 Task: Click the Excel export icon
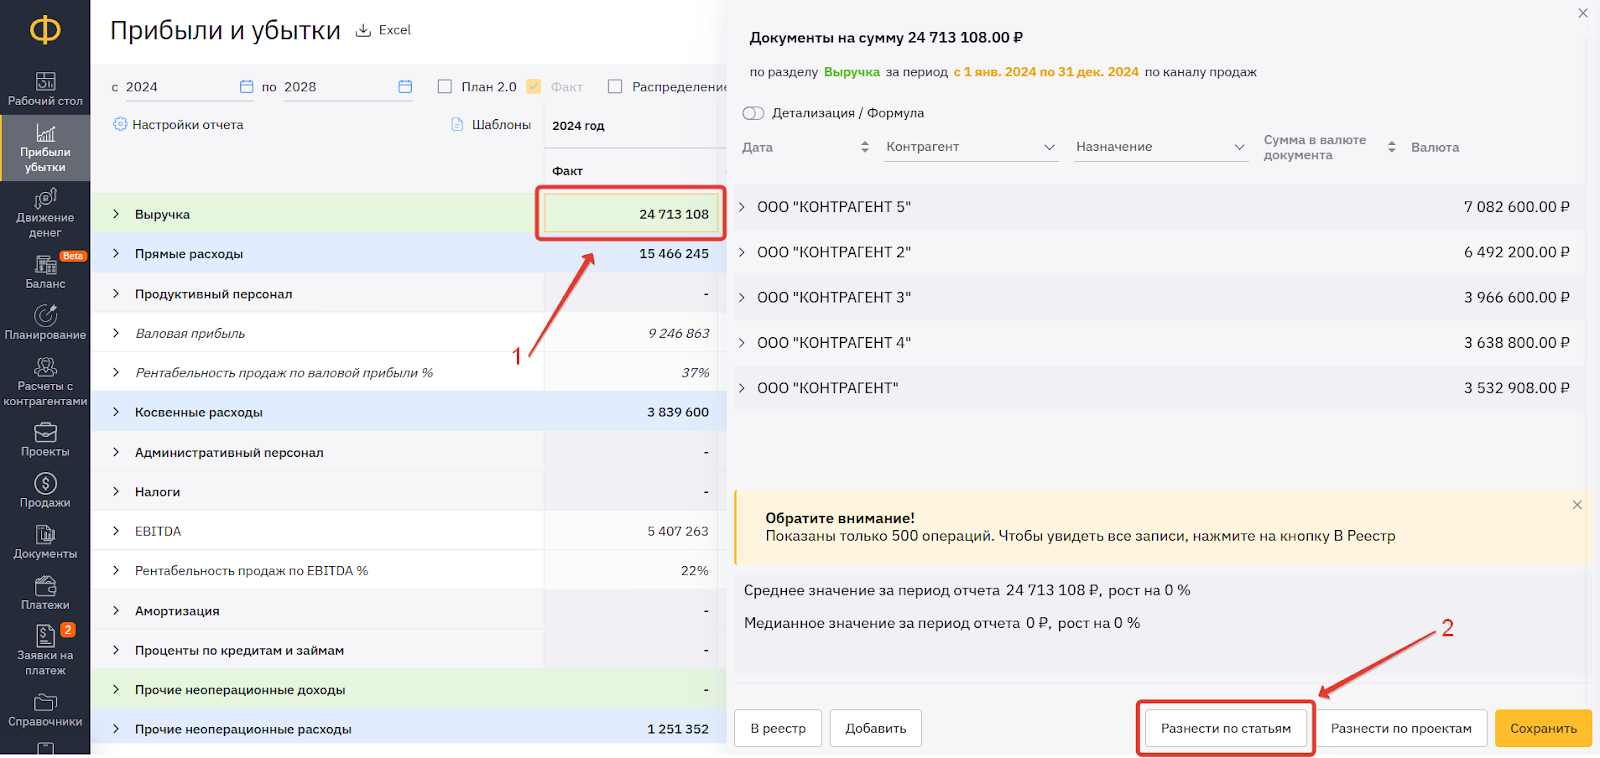pyautogui.click(x=363, y=31)
